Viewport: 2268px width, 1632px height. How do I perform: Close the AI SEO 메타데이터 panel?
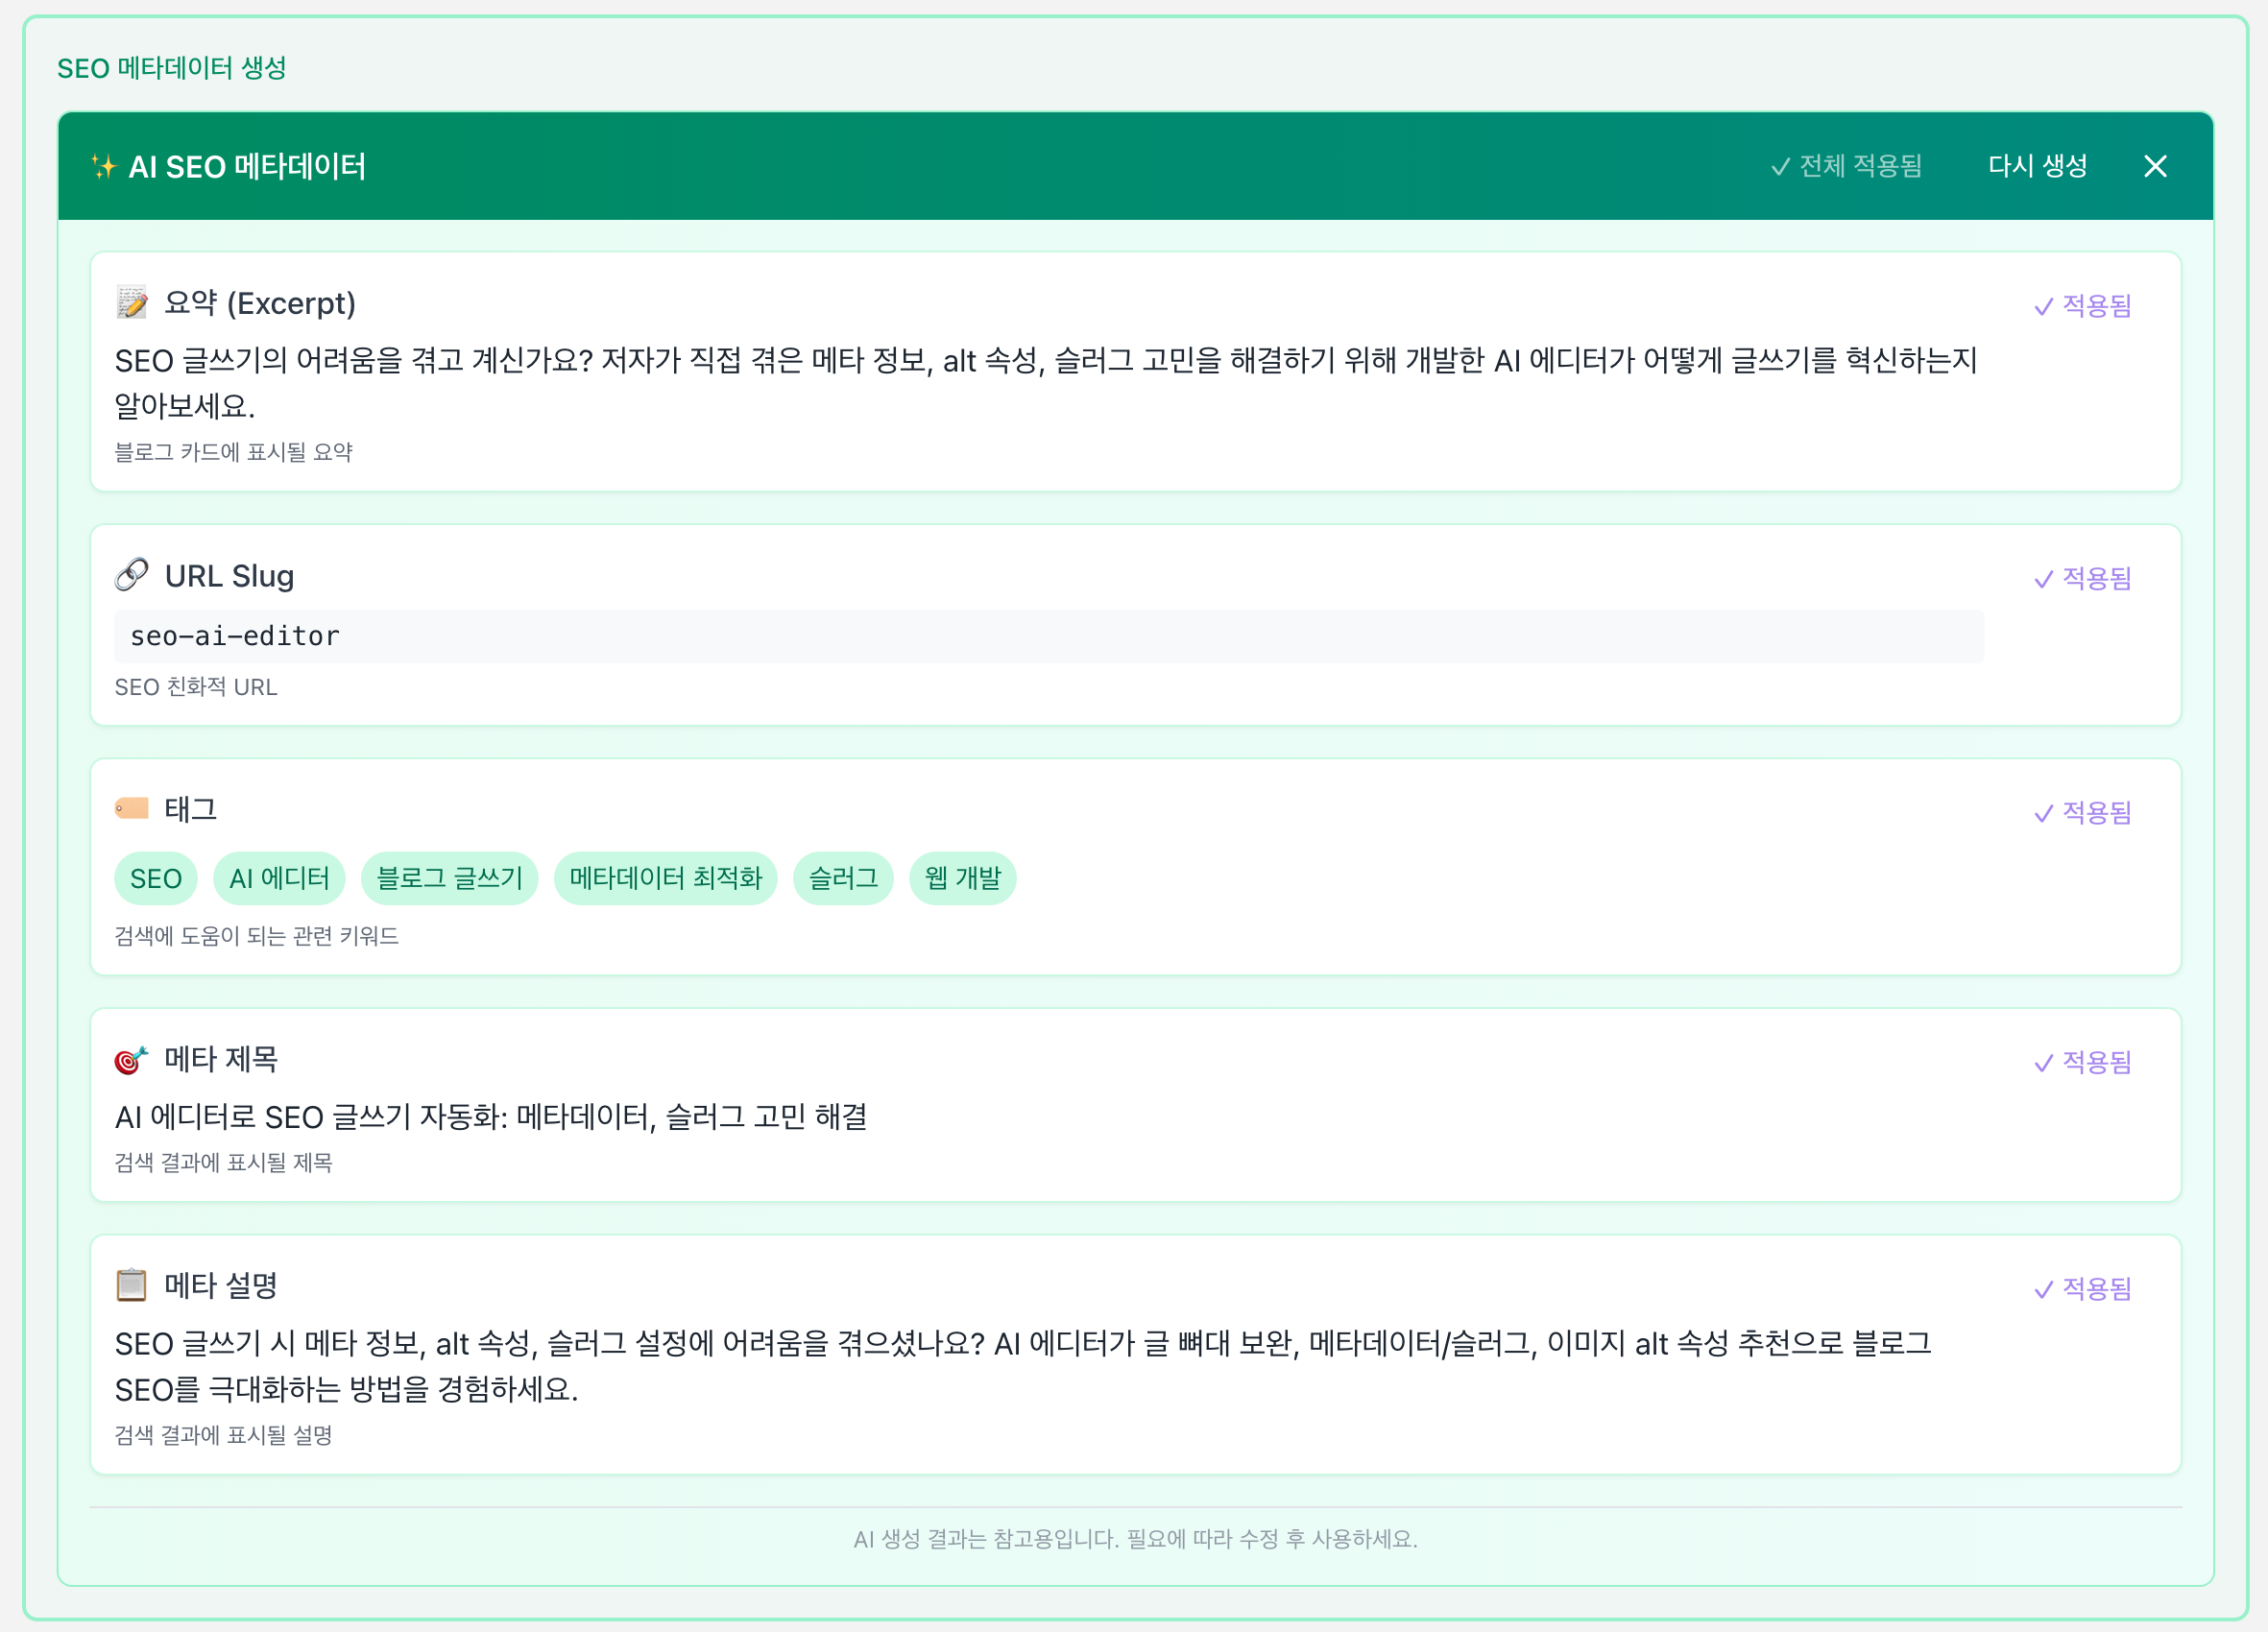tap(2156, 166)
